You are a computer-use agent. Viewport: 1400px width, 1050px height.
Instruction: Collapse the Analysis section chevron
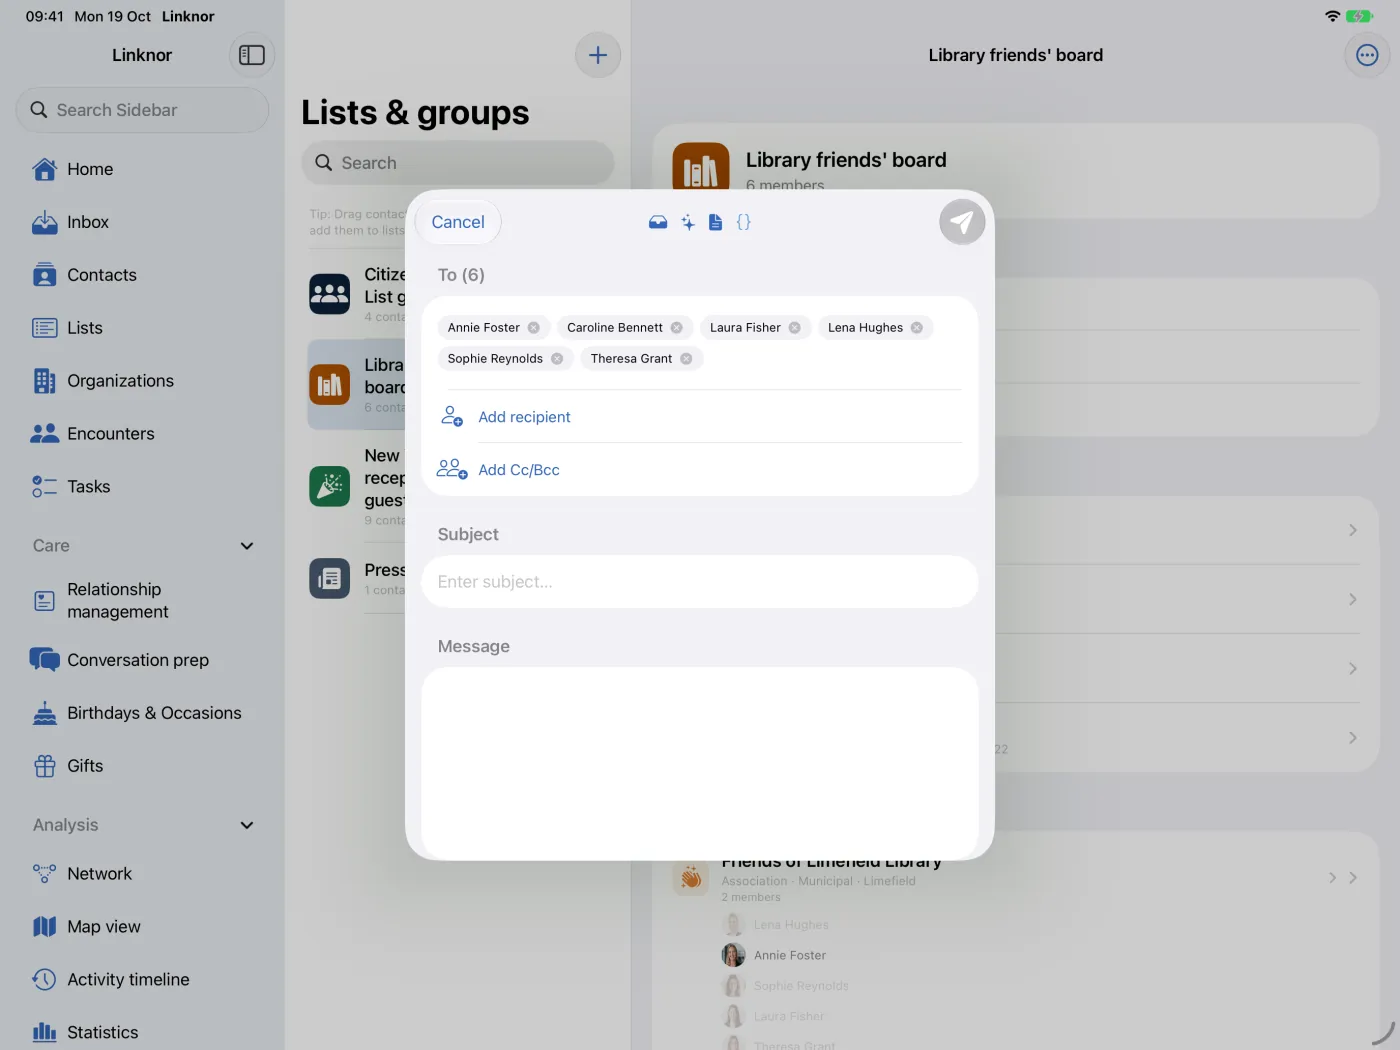click(247, 825)
